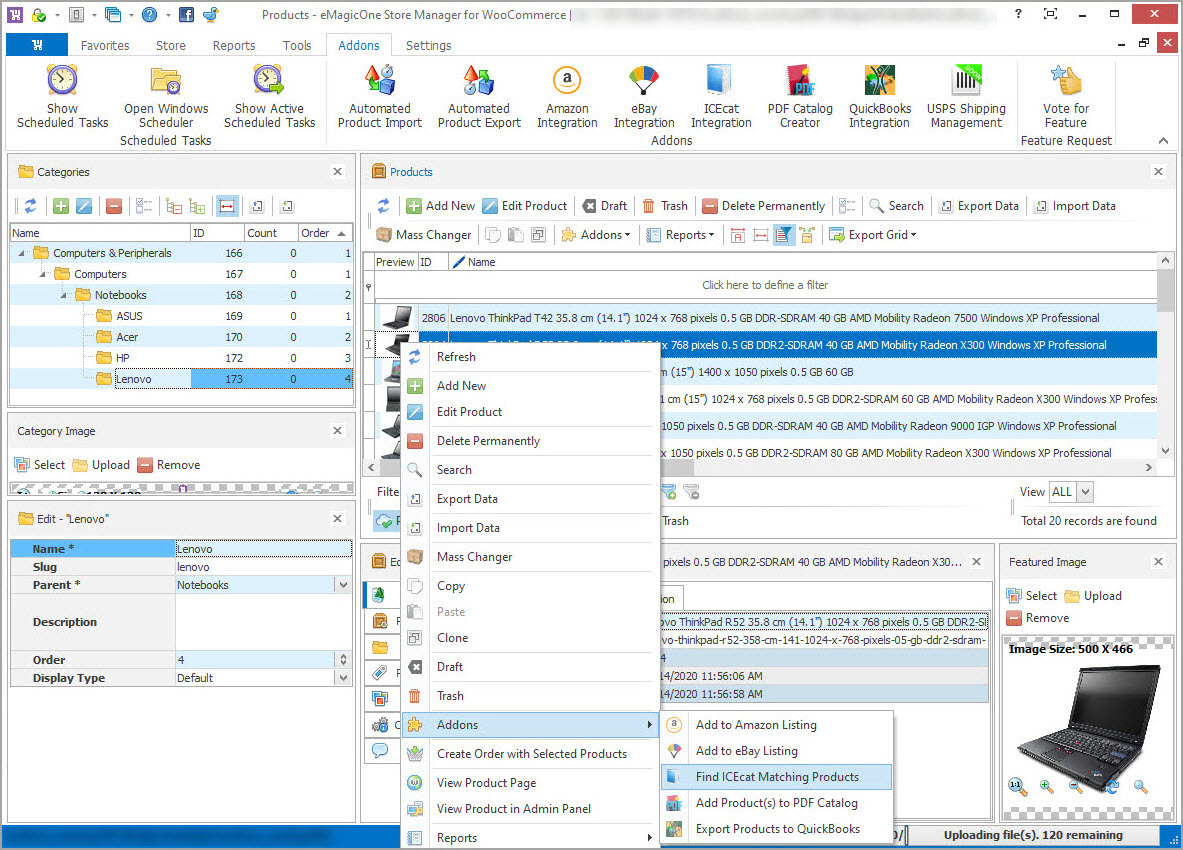Switch to the Settings ribbon tab
Viewport: 1183px width, 850px height.
click(429, 45)
